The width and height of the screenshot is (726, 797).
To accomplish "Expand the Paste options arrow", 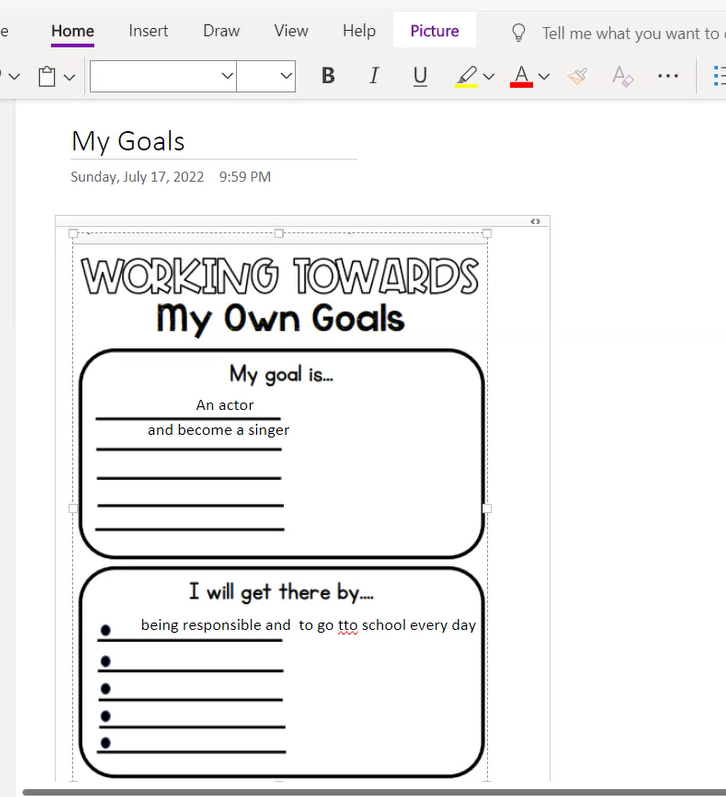I will click(70, 77).
